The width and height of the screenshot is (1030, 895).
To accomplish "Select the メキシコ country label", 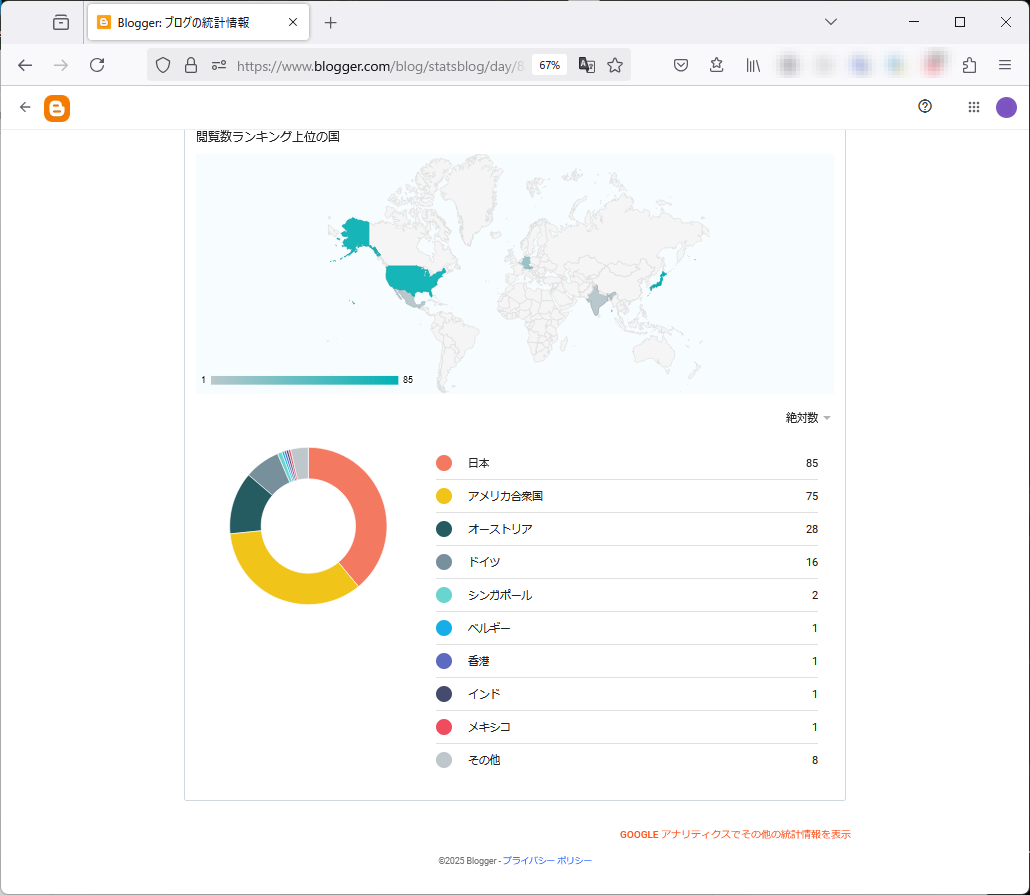I will pos(489,727).
